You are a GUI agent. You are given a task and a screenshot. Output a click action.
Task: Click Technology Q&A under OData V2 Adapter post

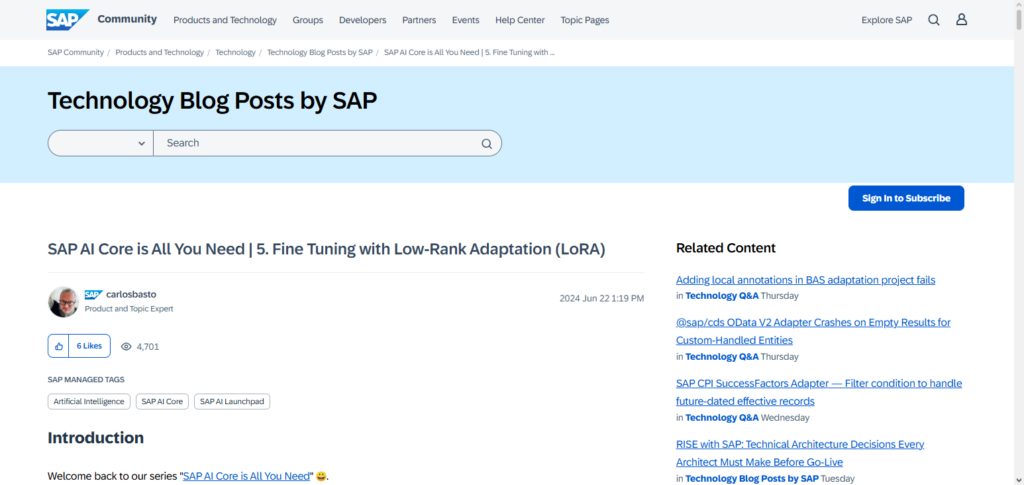722,357
